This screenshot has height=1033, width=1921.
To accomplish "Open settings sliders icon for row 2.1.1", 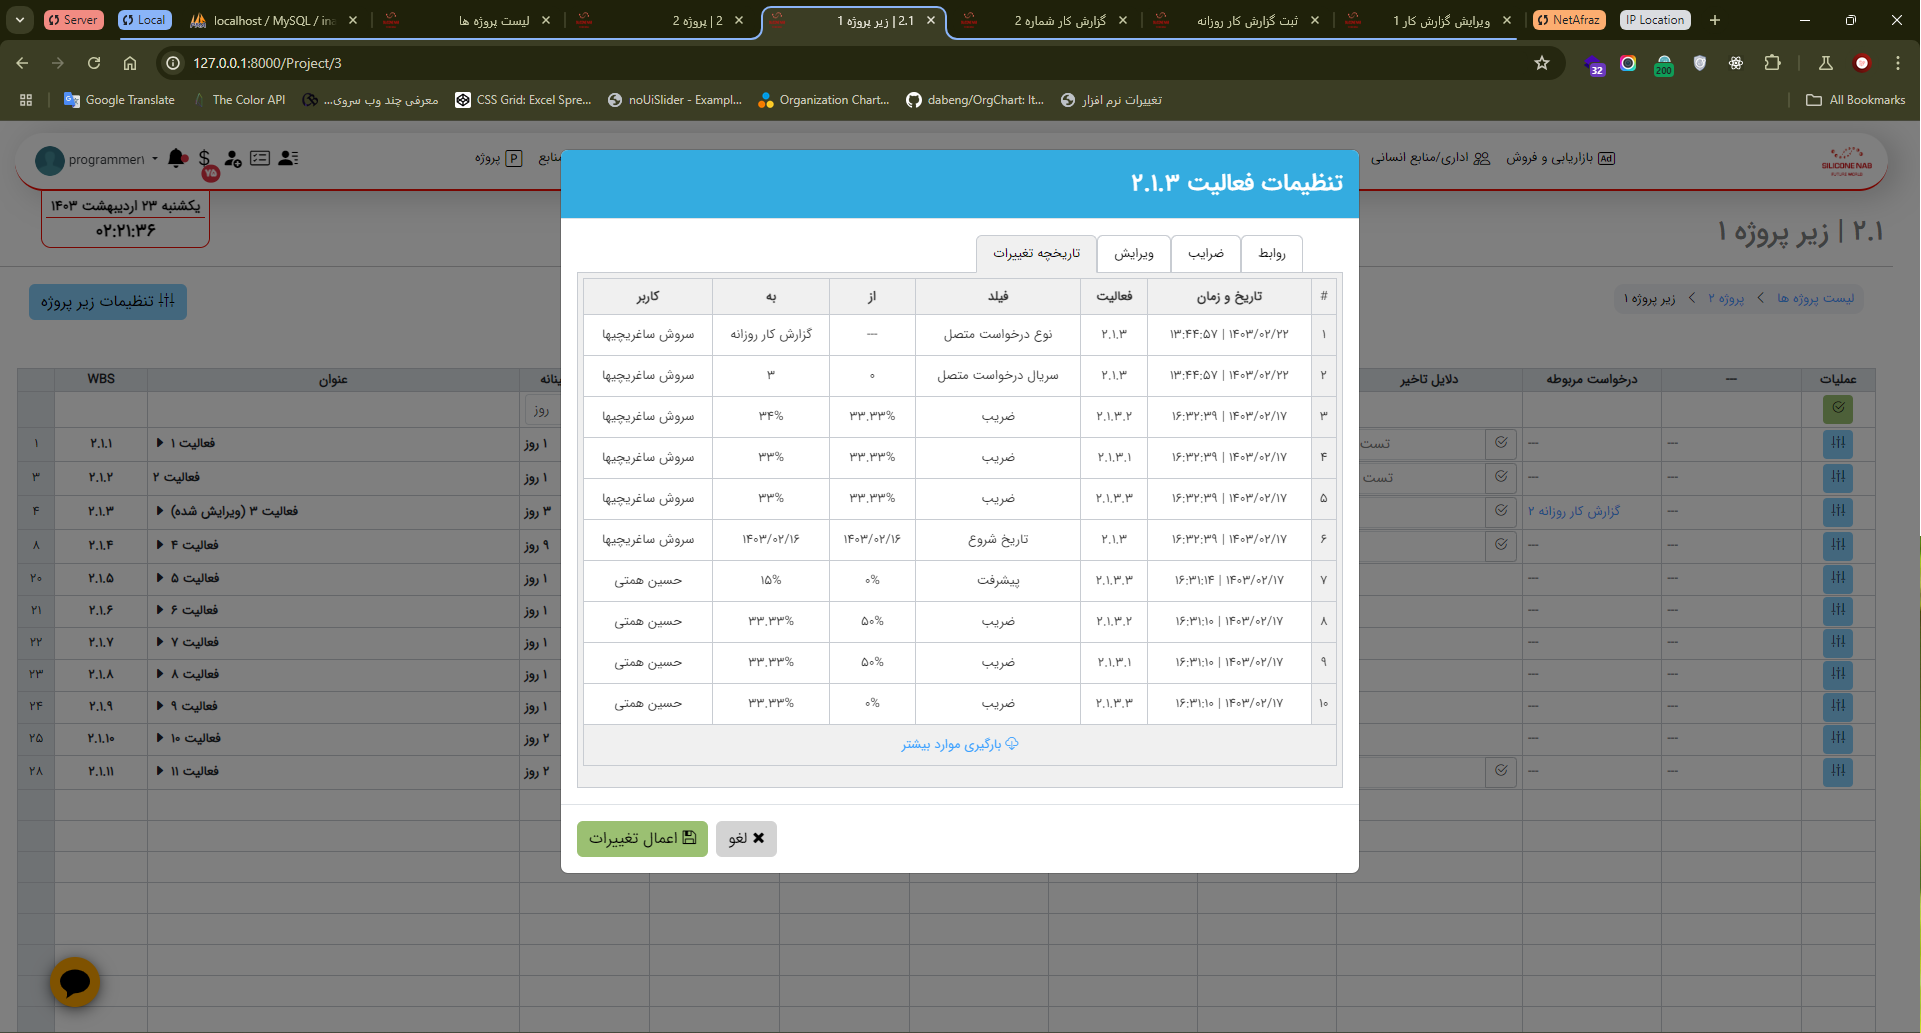I will coord(1837,443).
